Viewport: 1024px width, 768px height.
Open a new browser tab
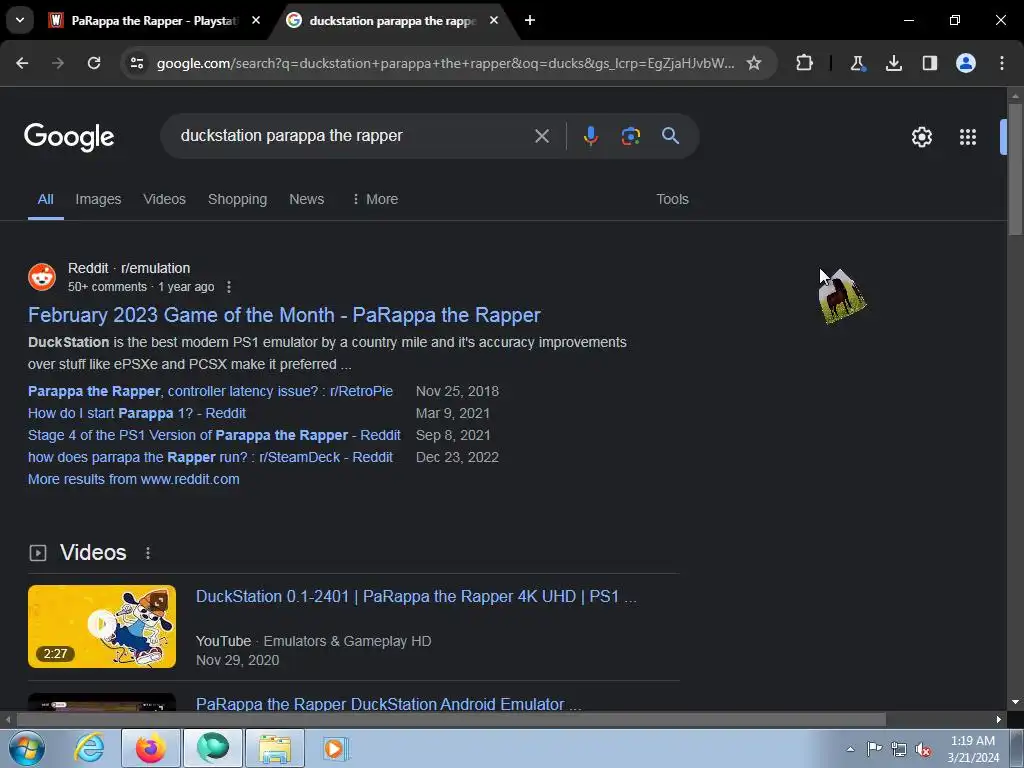coord(530,20)
